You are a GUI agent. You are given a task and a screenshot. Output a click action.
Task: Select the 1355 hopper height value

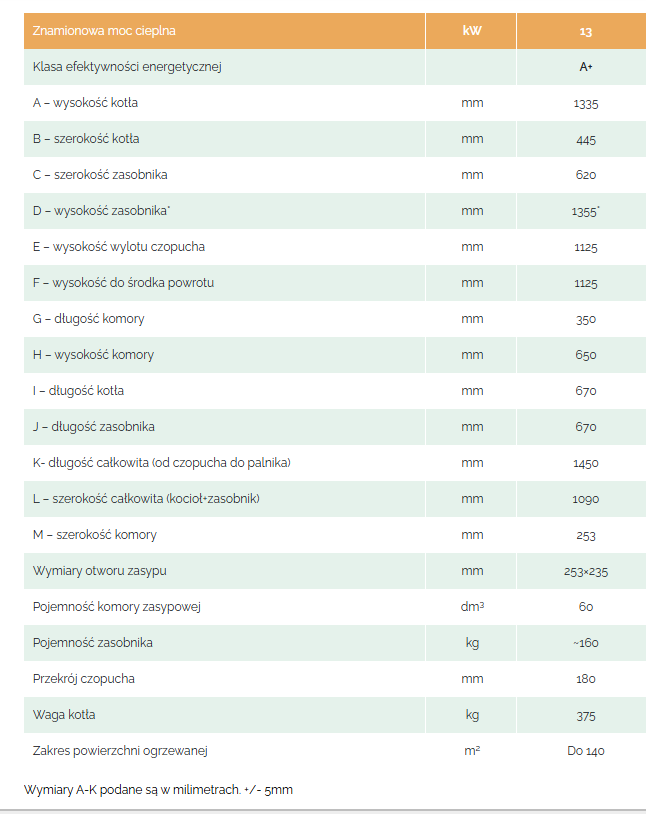coord(586,211)
